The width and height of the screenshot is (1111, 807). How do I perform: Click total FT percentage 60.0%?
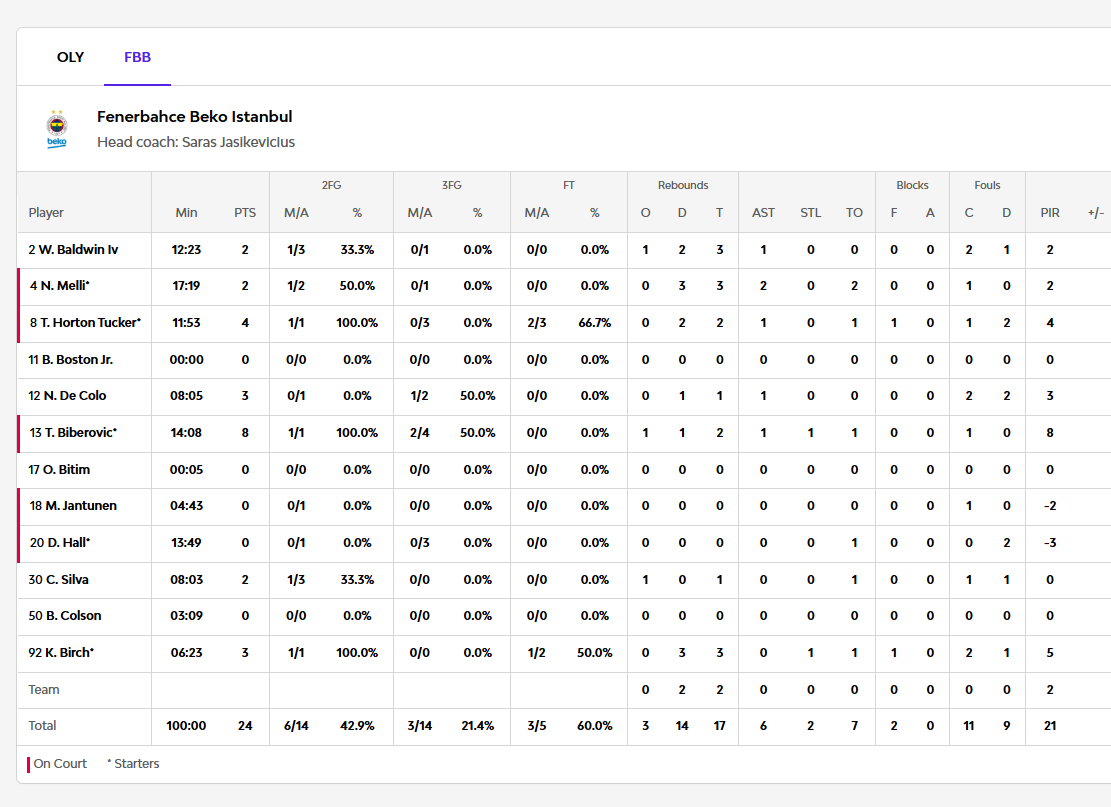click(594, 726)
